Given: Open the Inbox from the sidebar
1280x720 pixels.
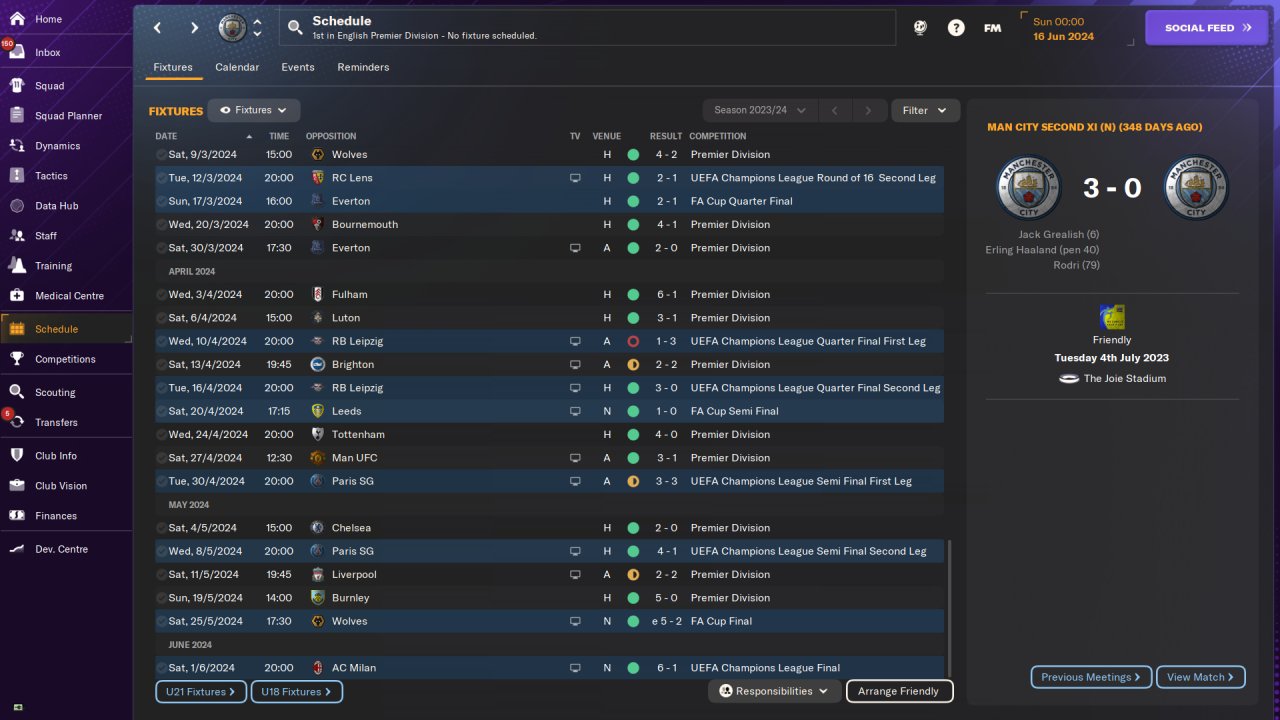Looking at the screenshot, I should 47,52.
